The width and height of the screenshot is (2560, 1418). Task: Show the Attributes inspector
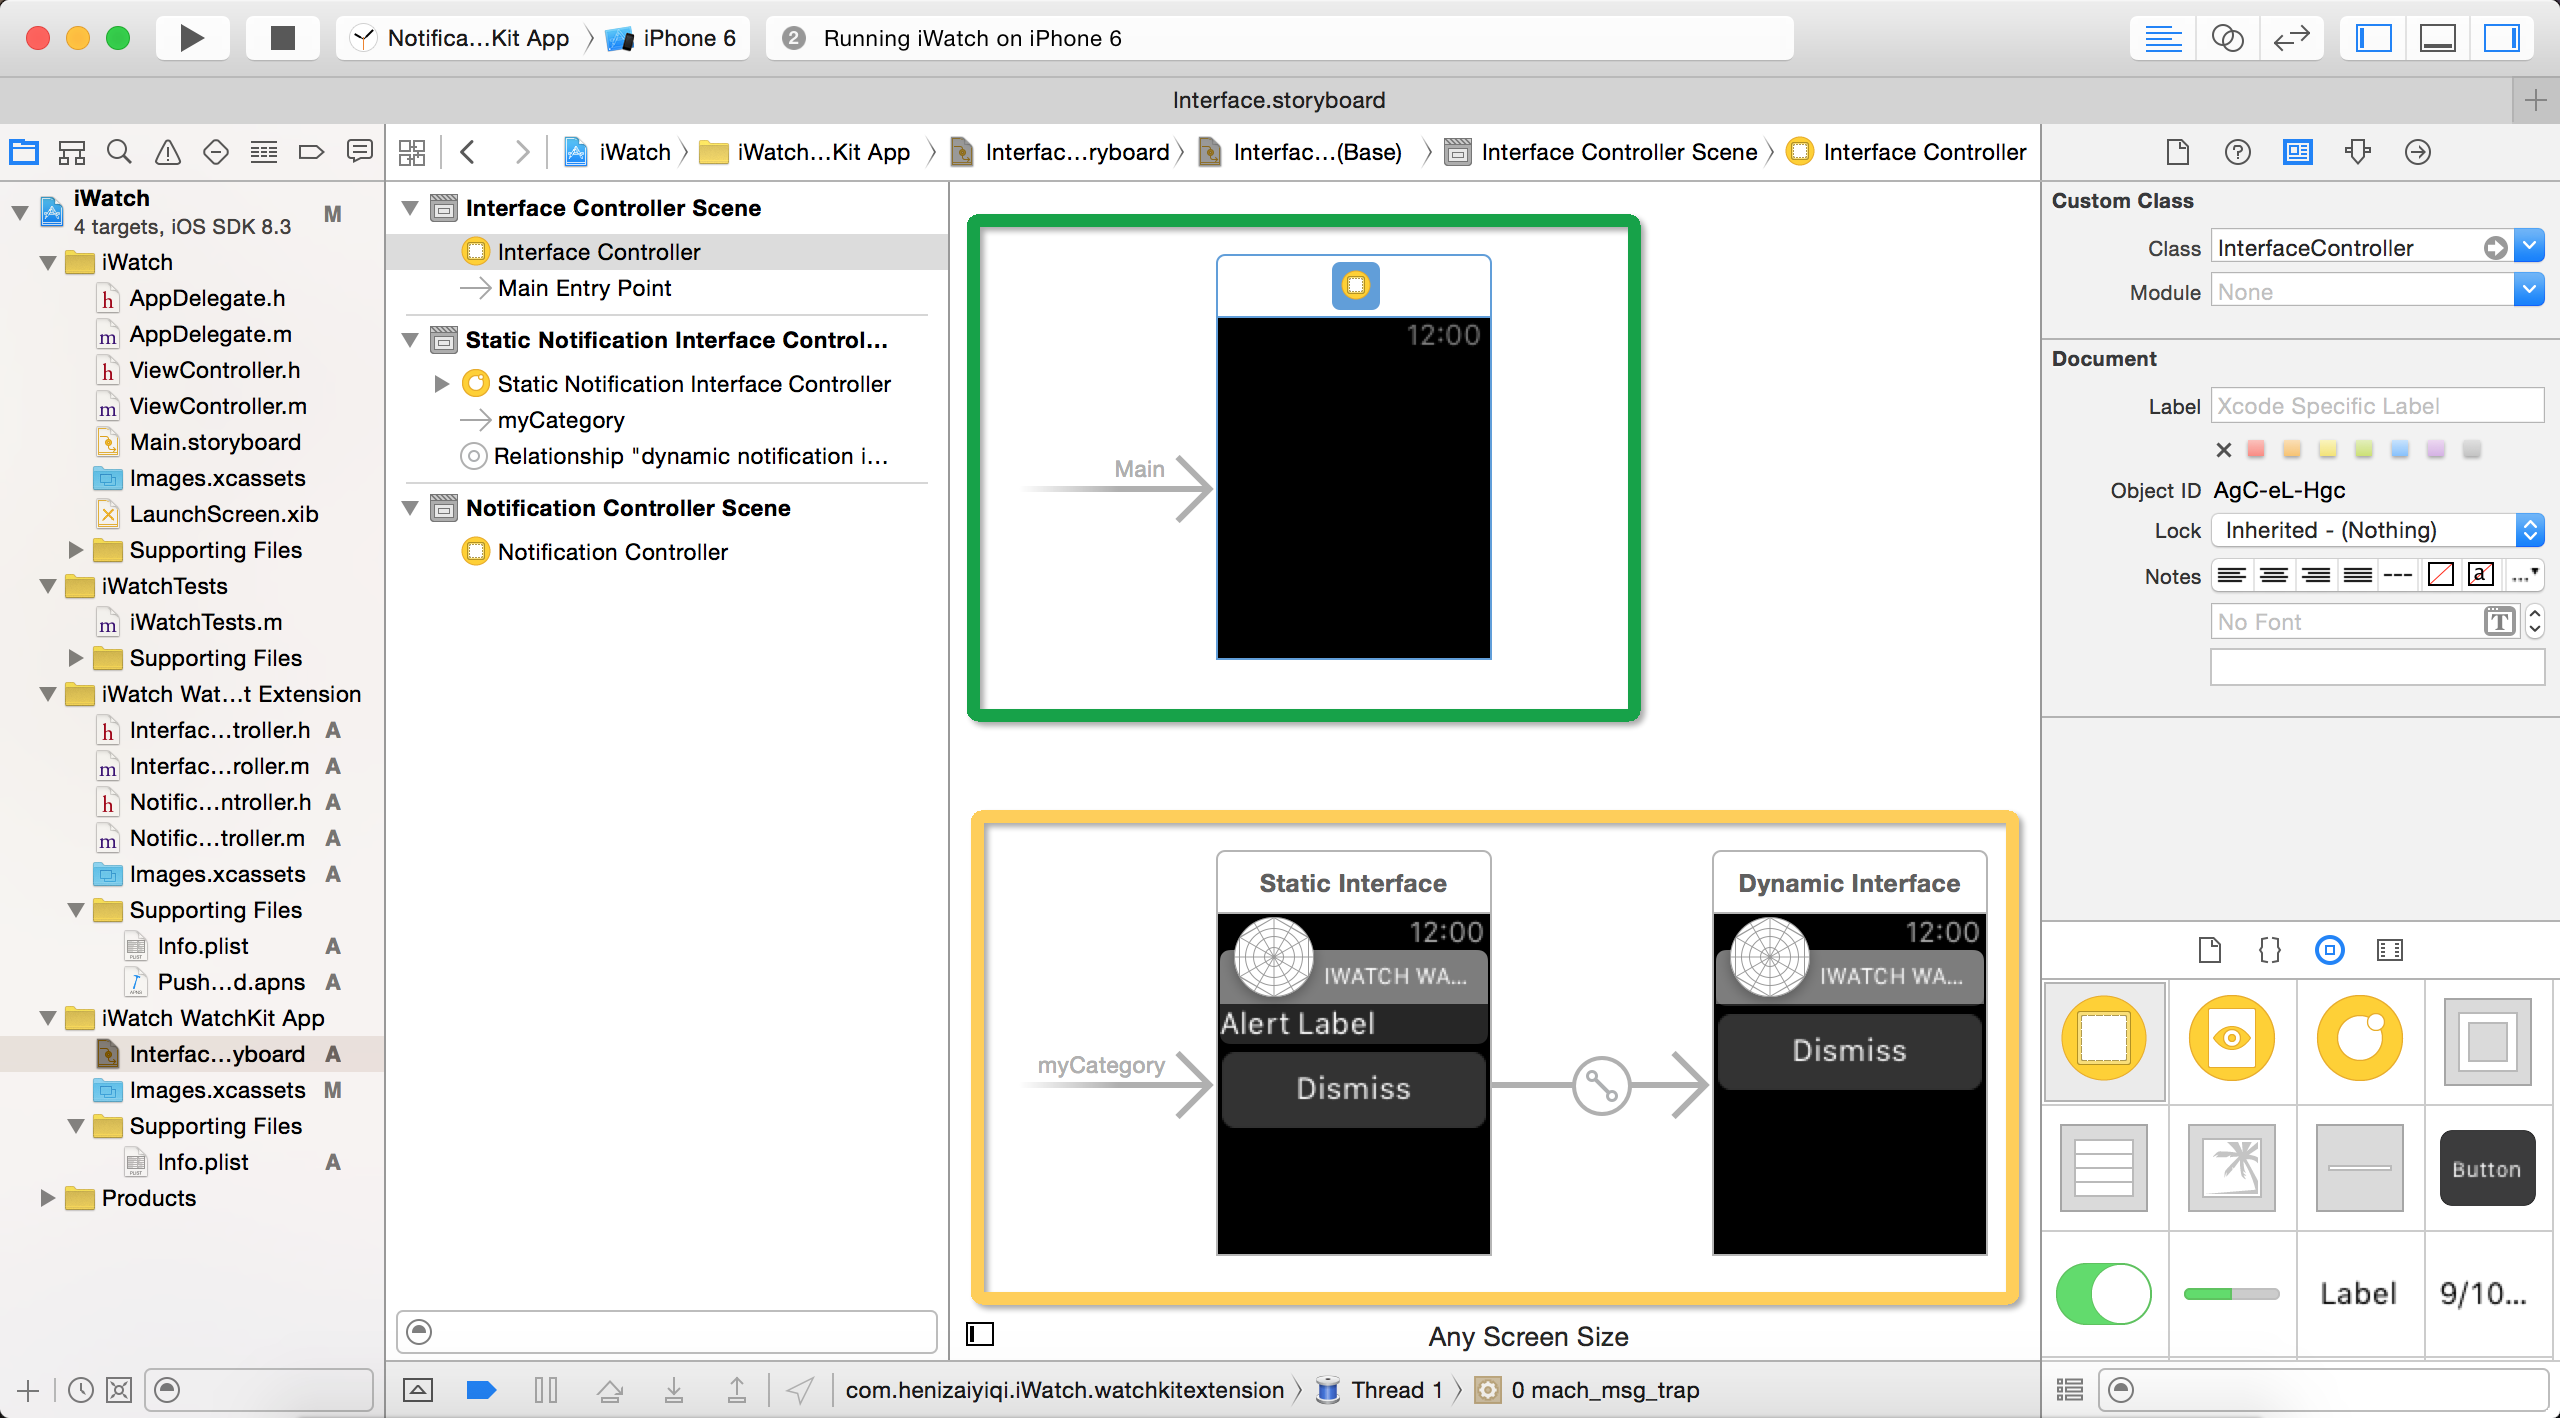pyautogui.click(x=2358, y=152)
